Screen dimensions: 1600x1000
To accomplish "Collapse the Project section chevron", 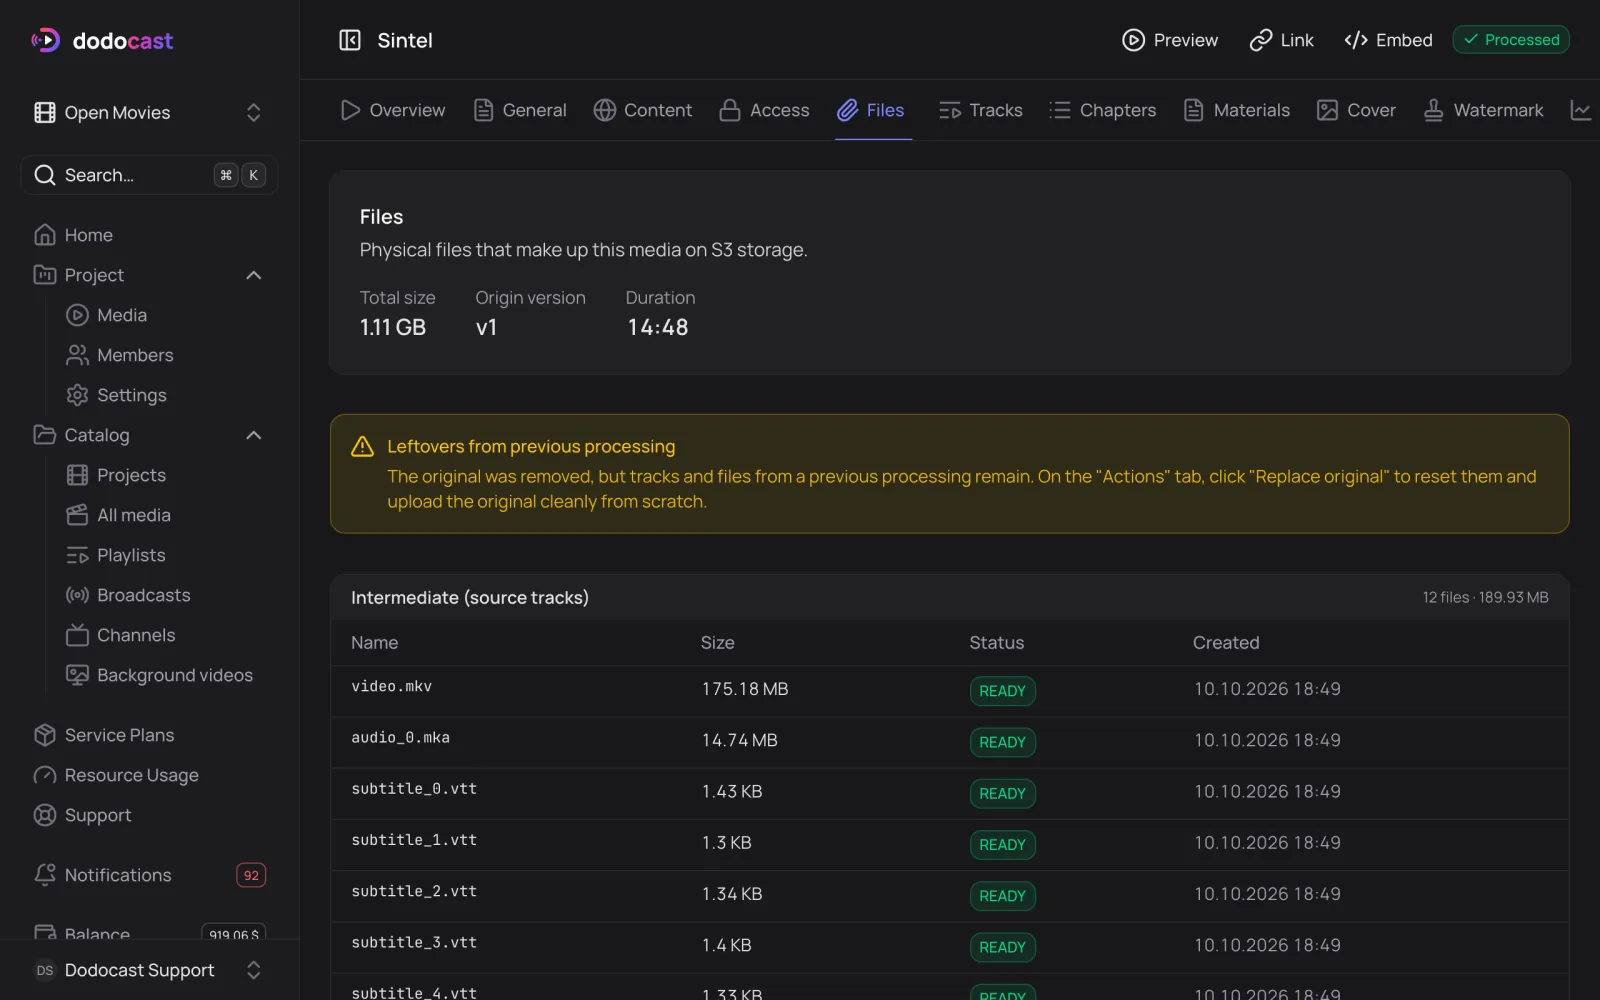I will click(254, 275).
